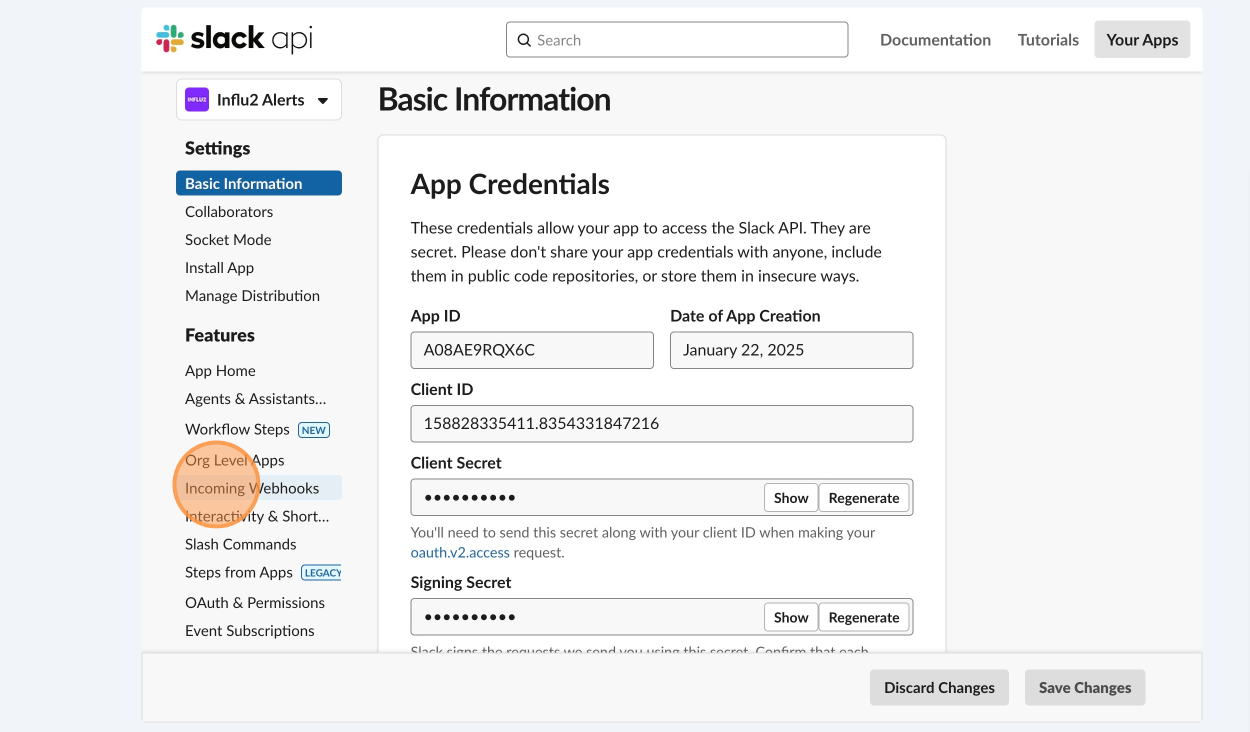Click the "Signing Secret" label
Screen dimensions: 1250x732
tap(461, 582)
